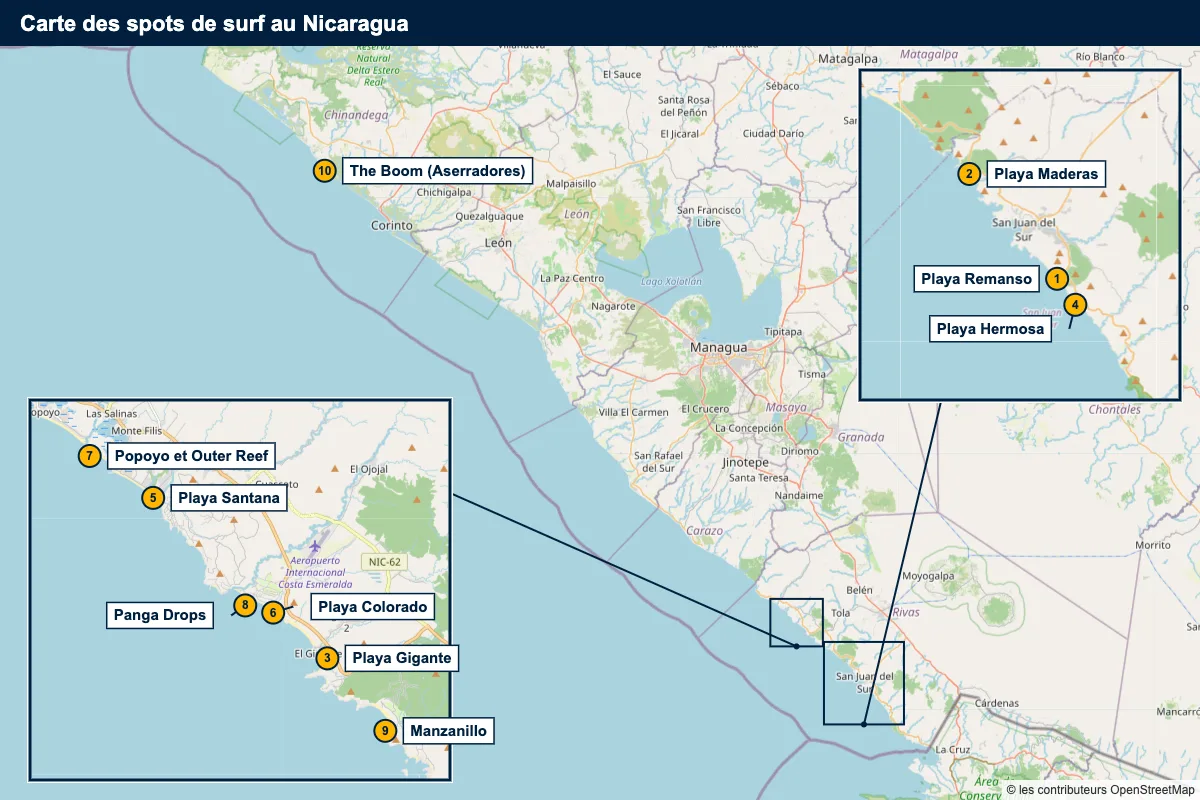
Task: Select the Las Salinas name in inset
Action: (x=111, y=413)
